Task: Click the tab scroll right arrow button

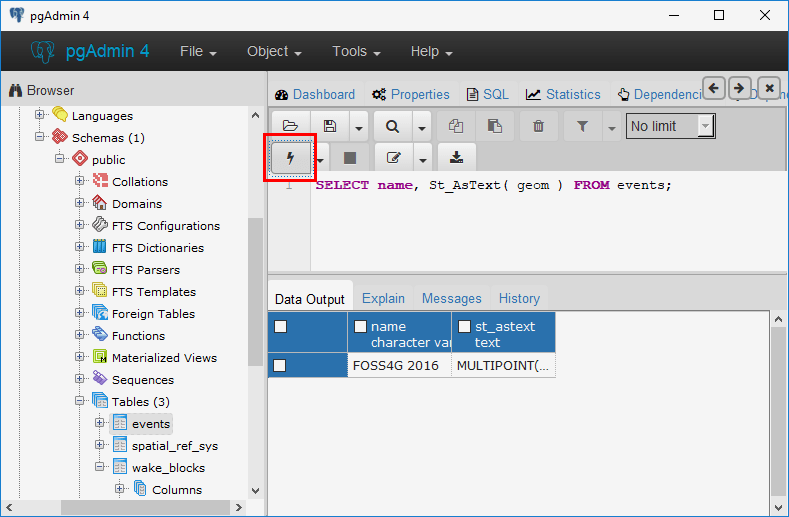Action: pos(739,89)
